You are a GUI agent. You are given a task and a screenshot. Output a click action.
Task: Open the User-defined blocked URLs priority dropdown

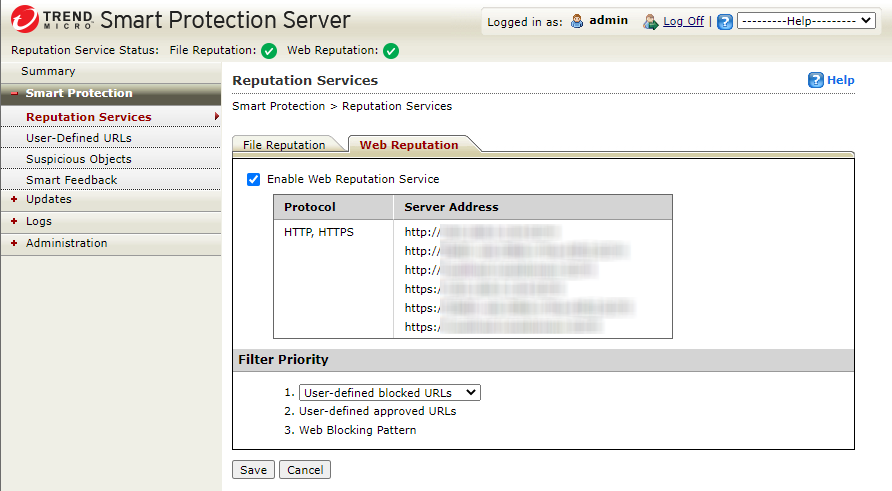click(x=390, y=393)
